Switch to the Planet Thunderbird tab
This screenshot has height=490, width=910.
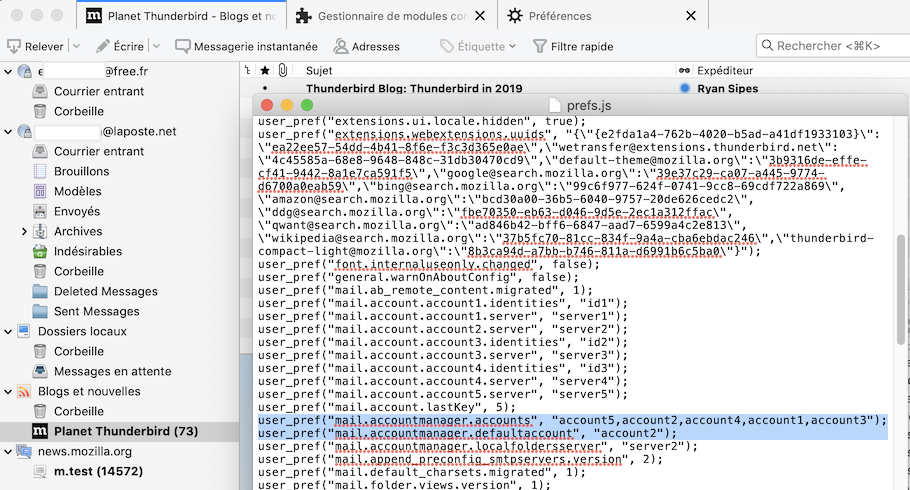point(182,16)
